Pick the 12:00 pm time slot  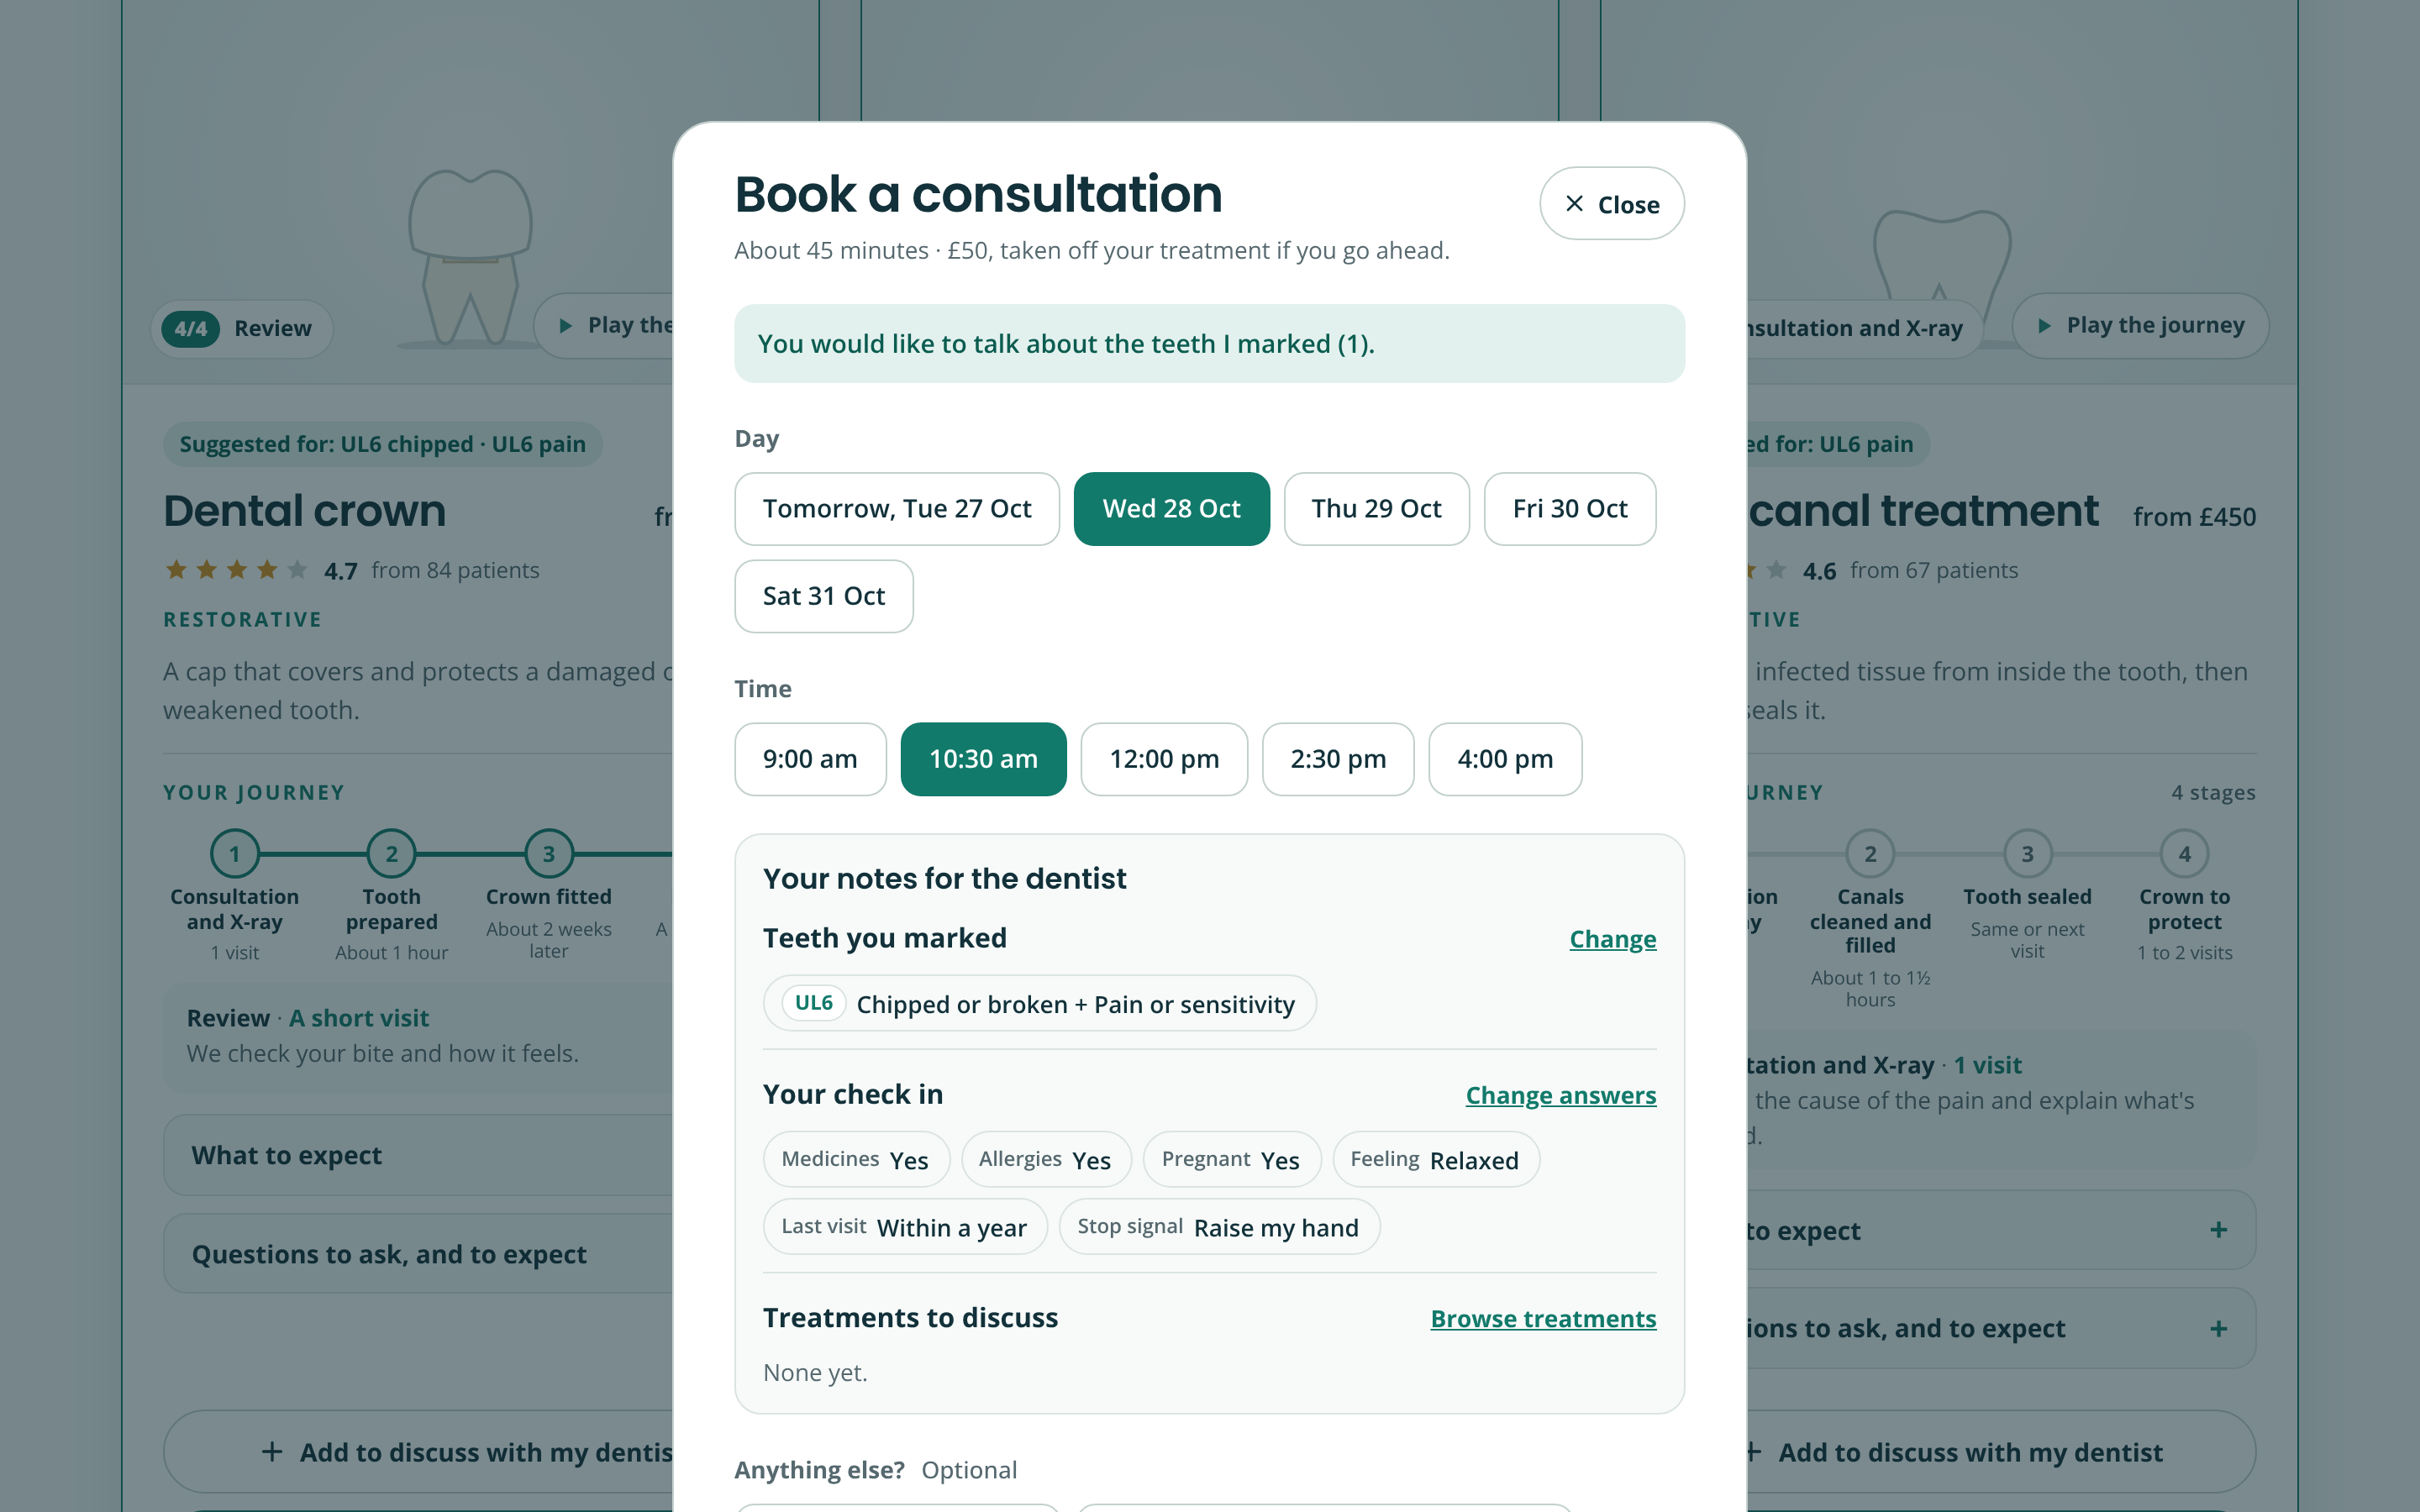coord(1164,759)
